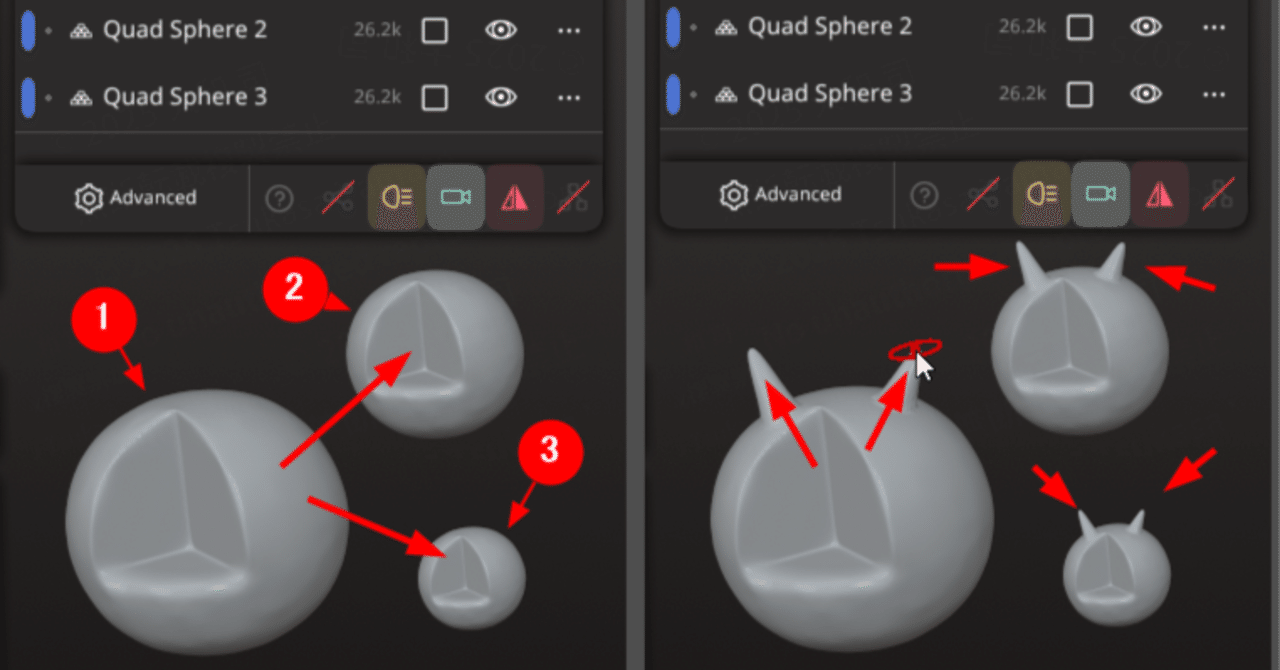Click the red symmetry triangle icon in right panel

1159,194
